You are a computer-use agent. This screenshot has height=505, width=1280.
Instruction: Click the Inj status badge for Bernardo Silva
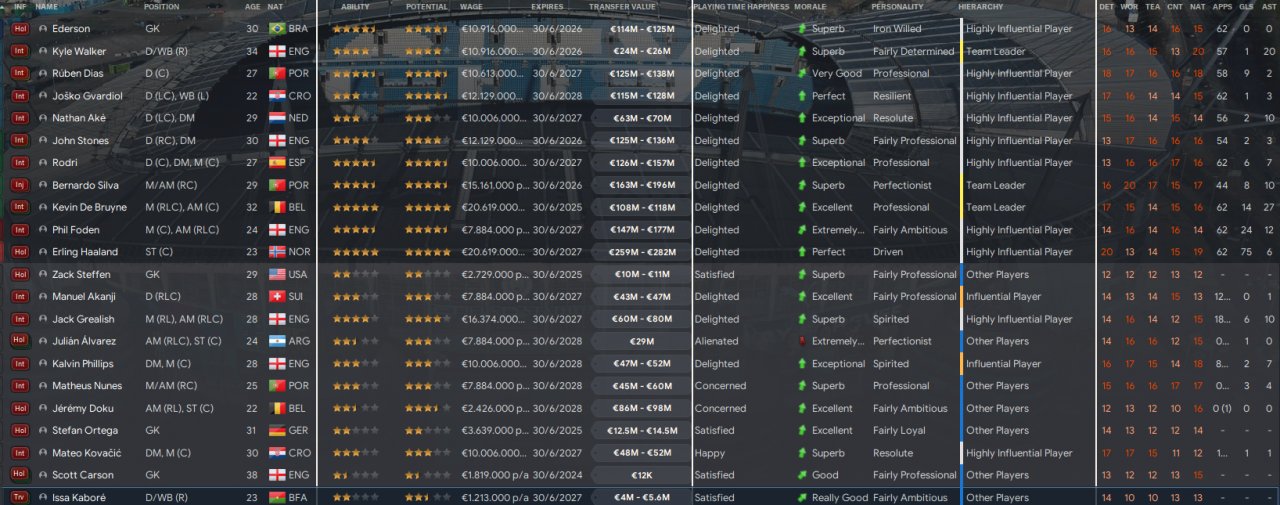coord(20,185)
